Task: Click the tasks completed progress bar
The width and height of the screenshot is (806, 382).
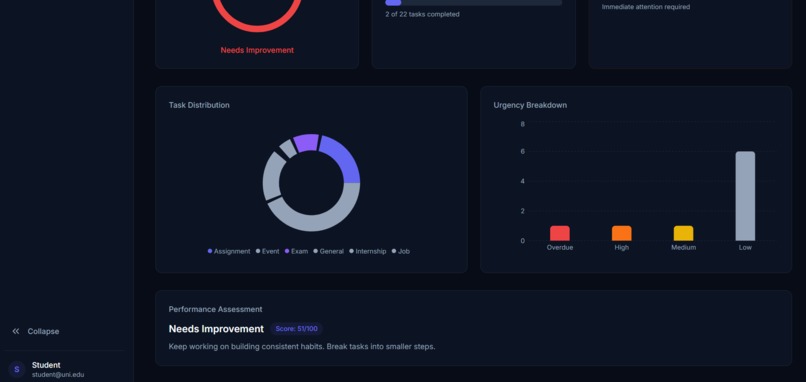Action: coord(473,3)
